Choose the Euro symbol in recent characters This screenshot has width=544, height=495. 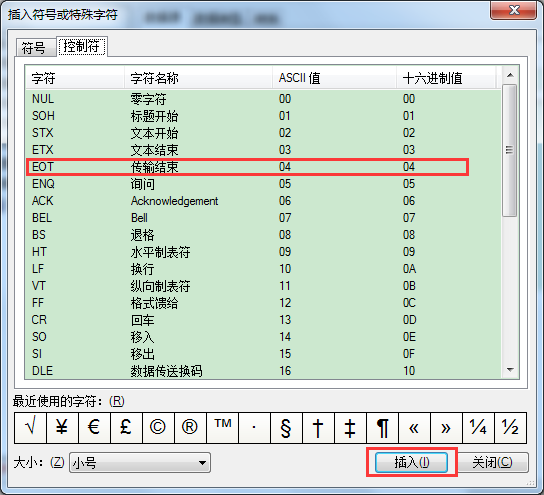(94, 428)
